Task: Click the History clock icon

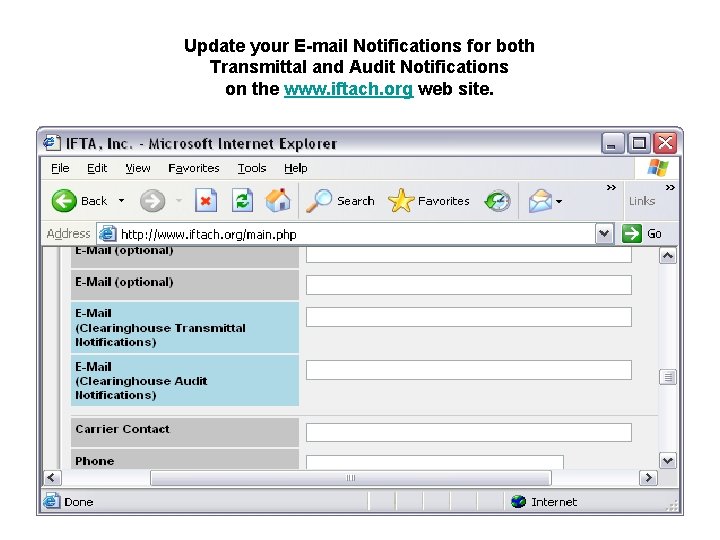Action: click(497, 201)
